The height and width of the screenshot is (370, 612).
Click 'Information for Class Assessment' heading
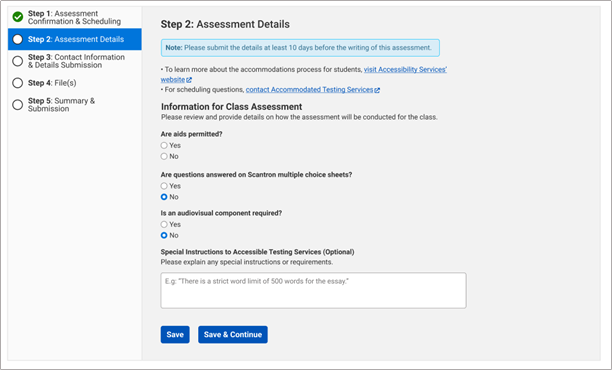(231, 107)
